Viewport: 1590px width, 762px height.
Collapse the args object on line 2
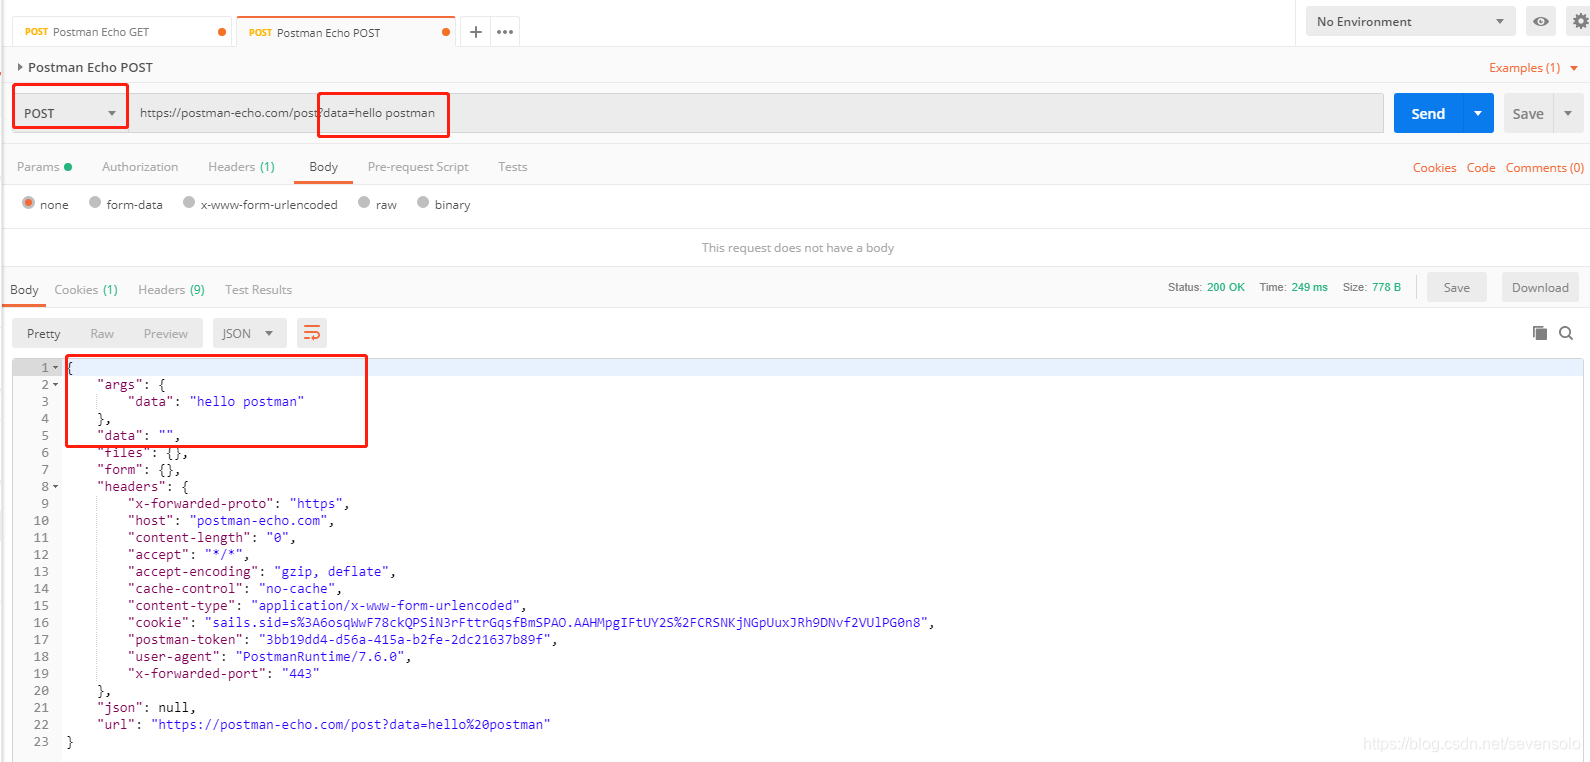55,385
